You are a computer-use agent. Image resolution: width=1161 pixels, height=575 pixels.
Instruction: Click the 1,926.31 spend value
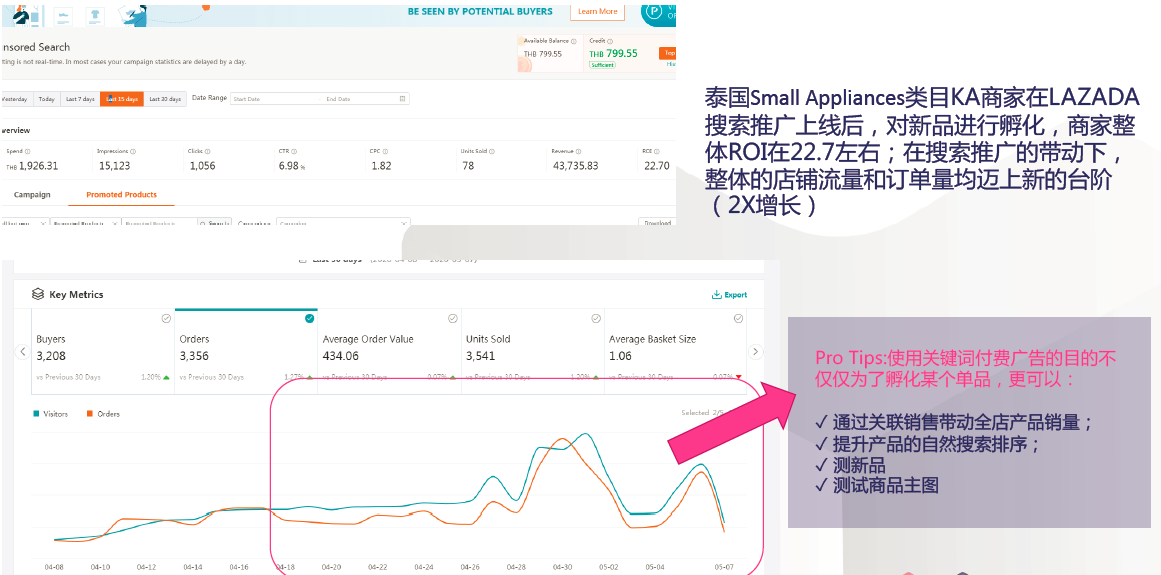[x=38, y=166]
